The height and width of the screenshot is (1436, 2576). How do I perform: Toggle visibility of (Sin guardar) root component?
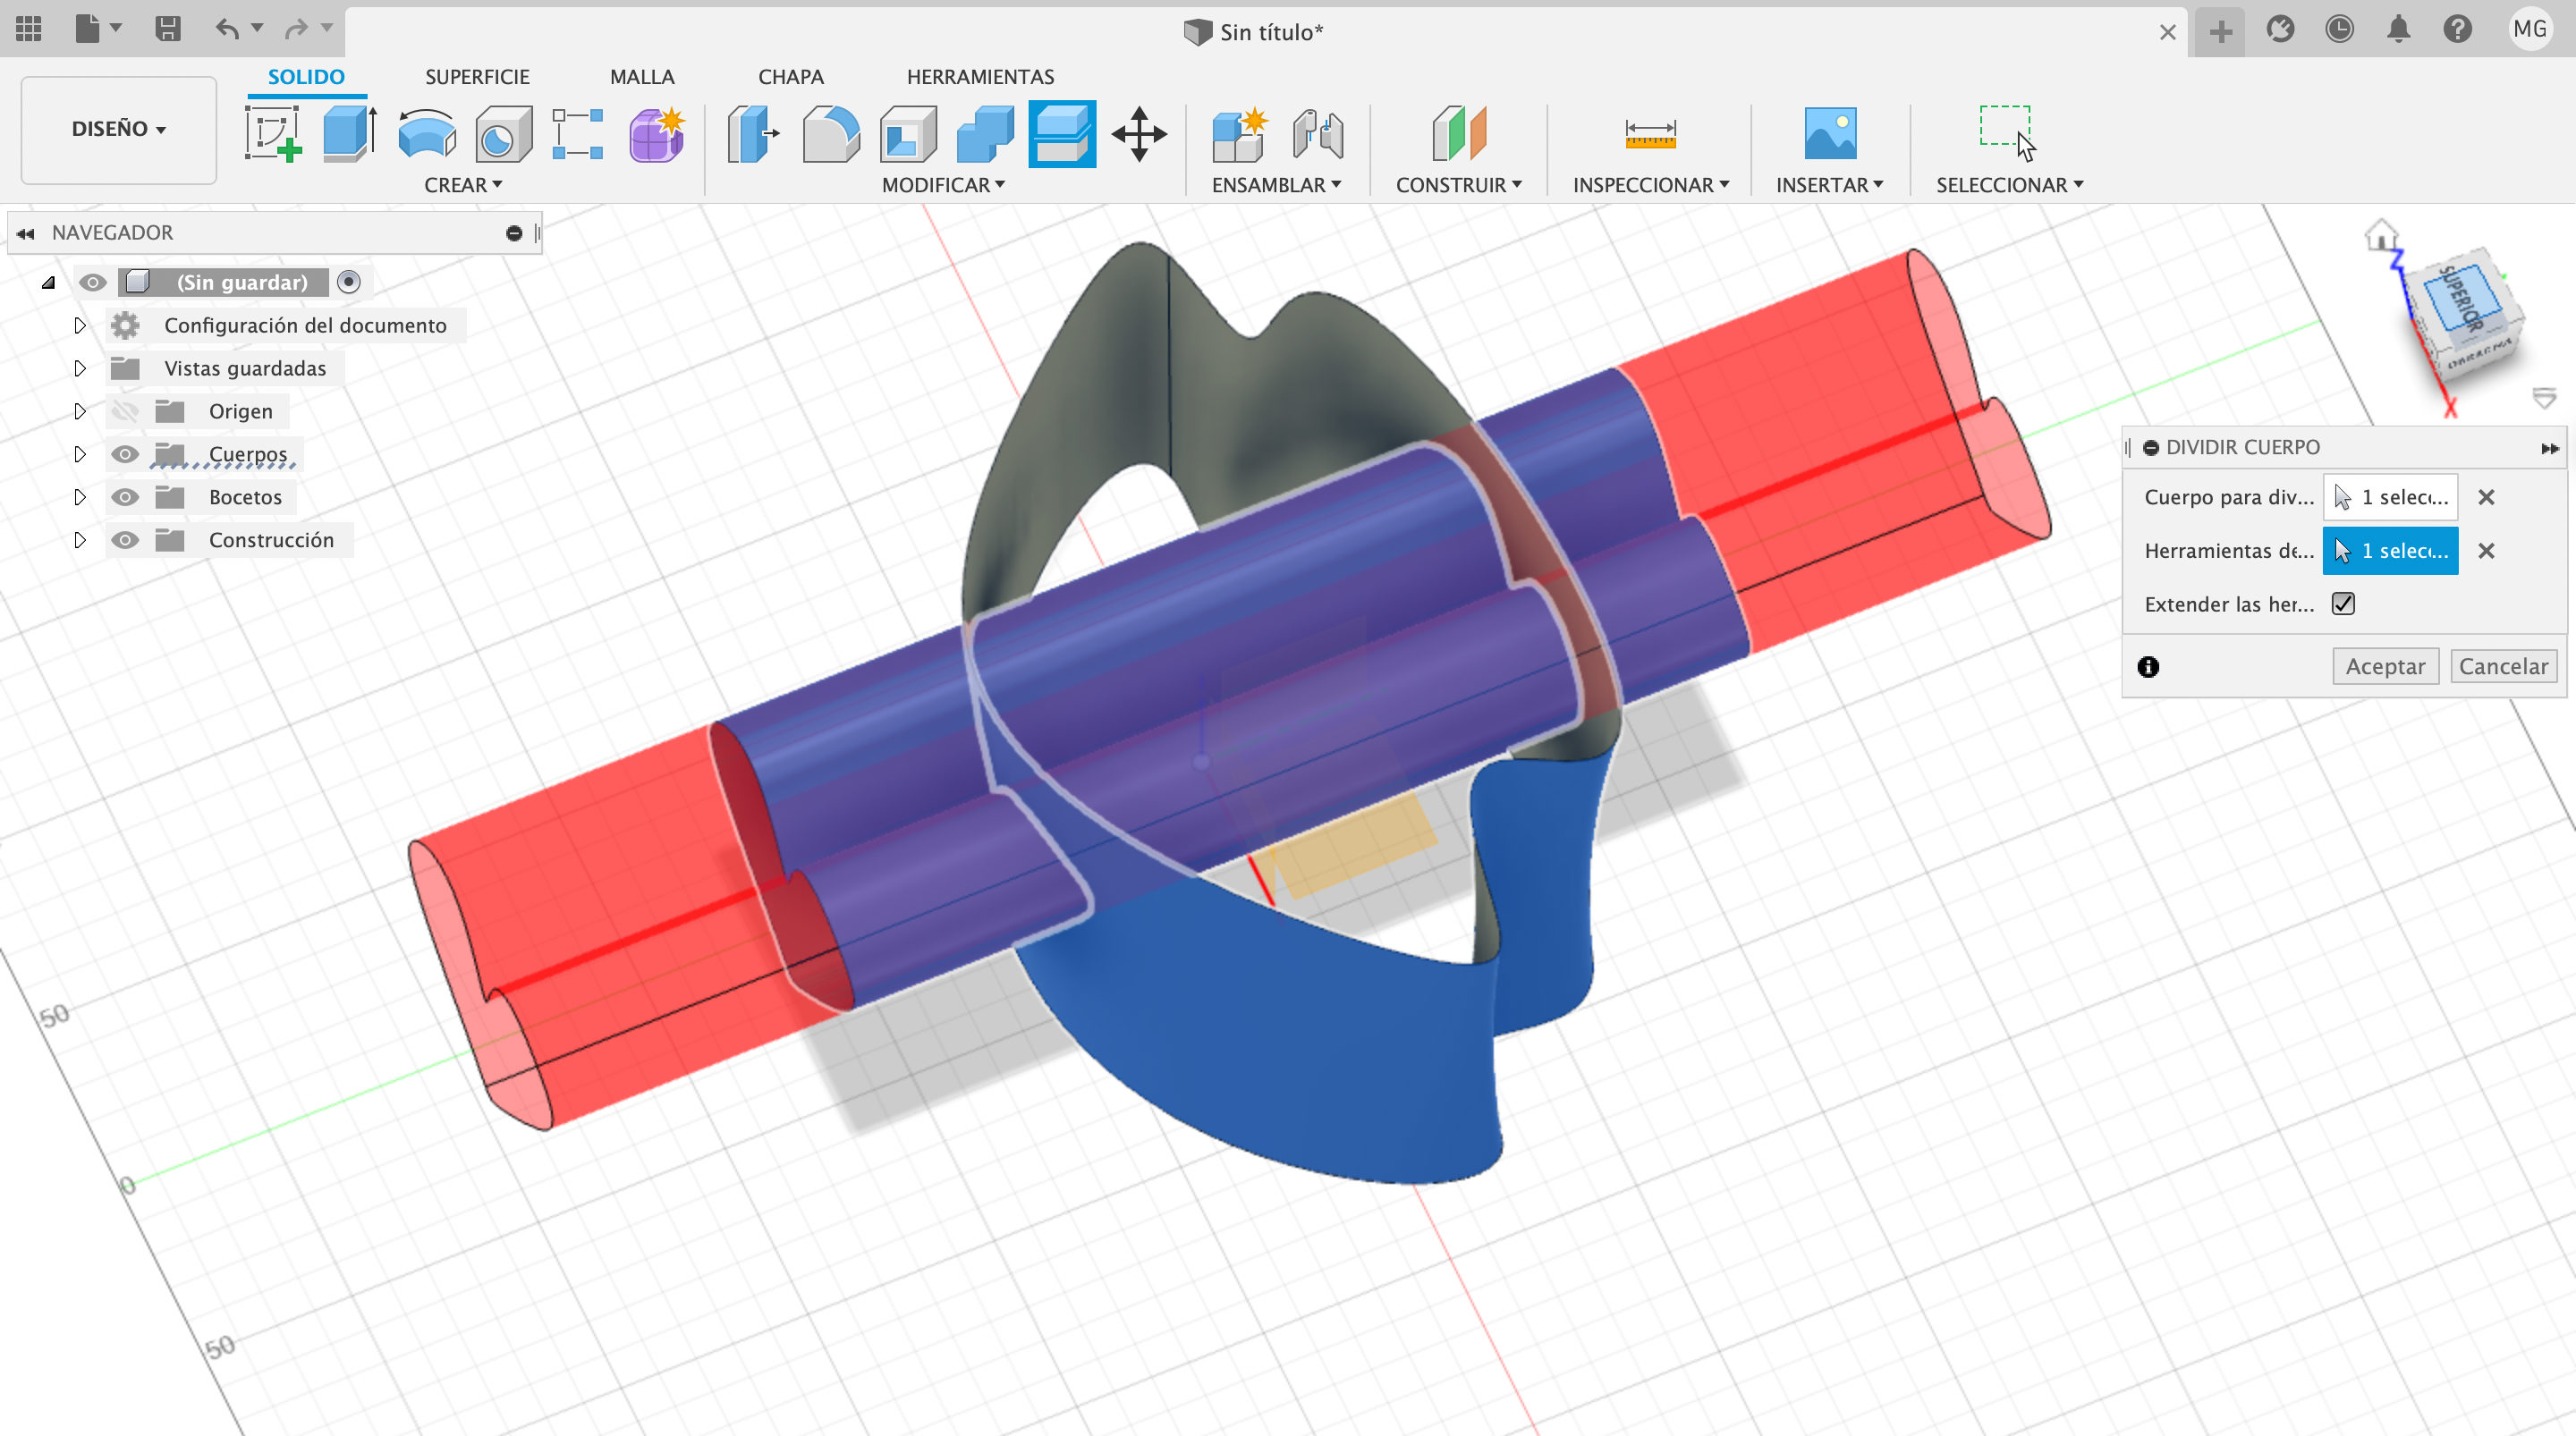(93, 283)
